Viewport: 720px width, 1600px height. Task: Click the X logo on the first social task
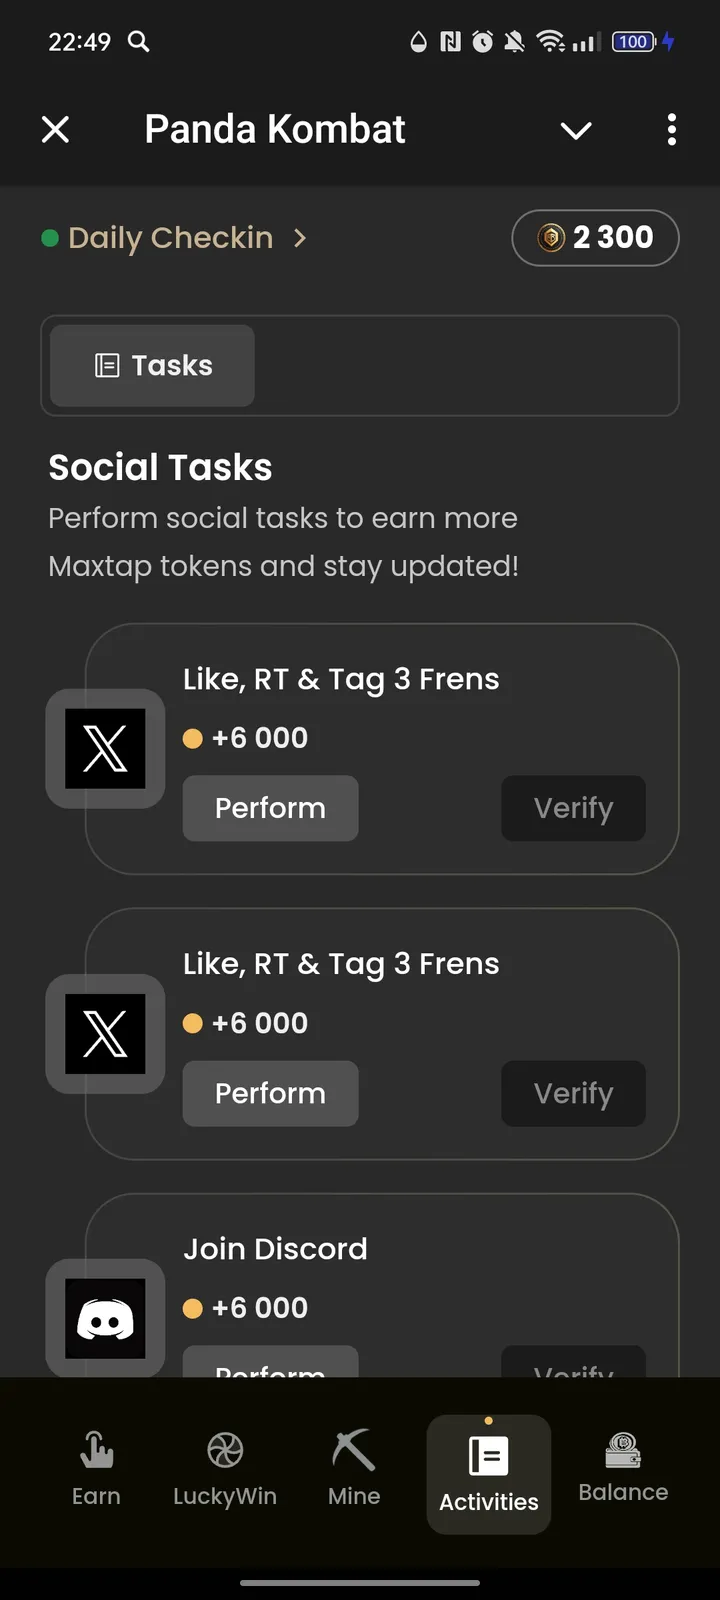pos(105,749)
